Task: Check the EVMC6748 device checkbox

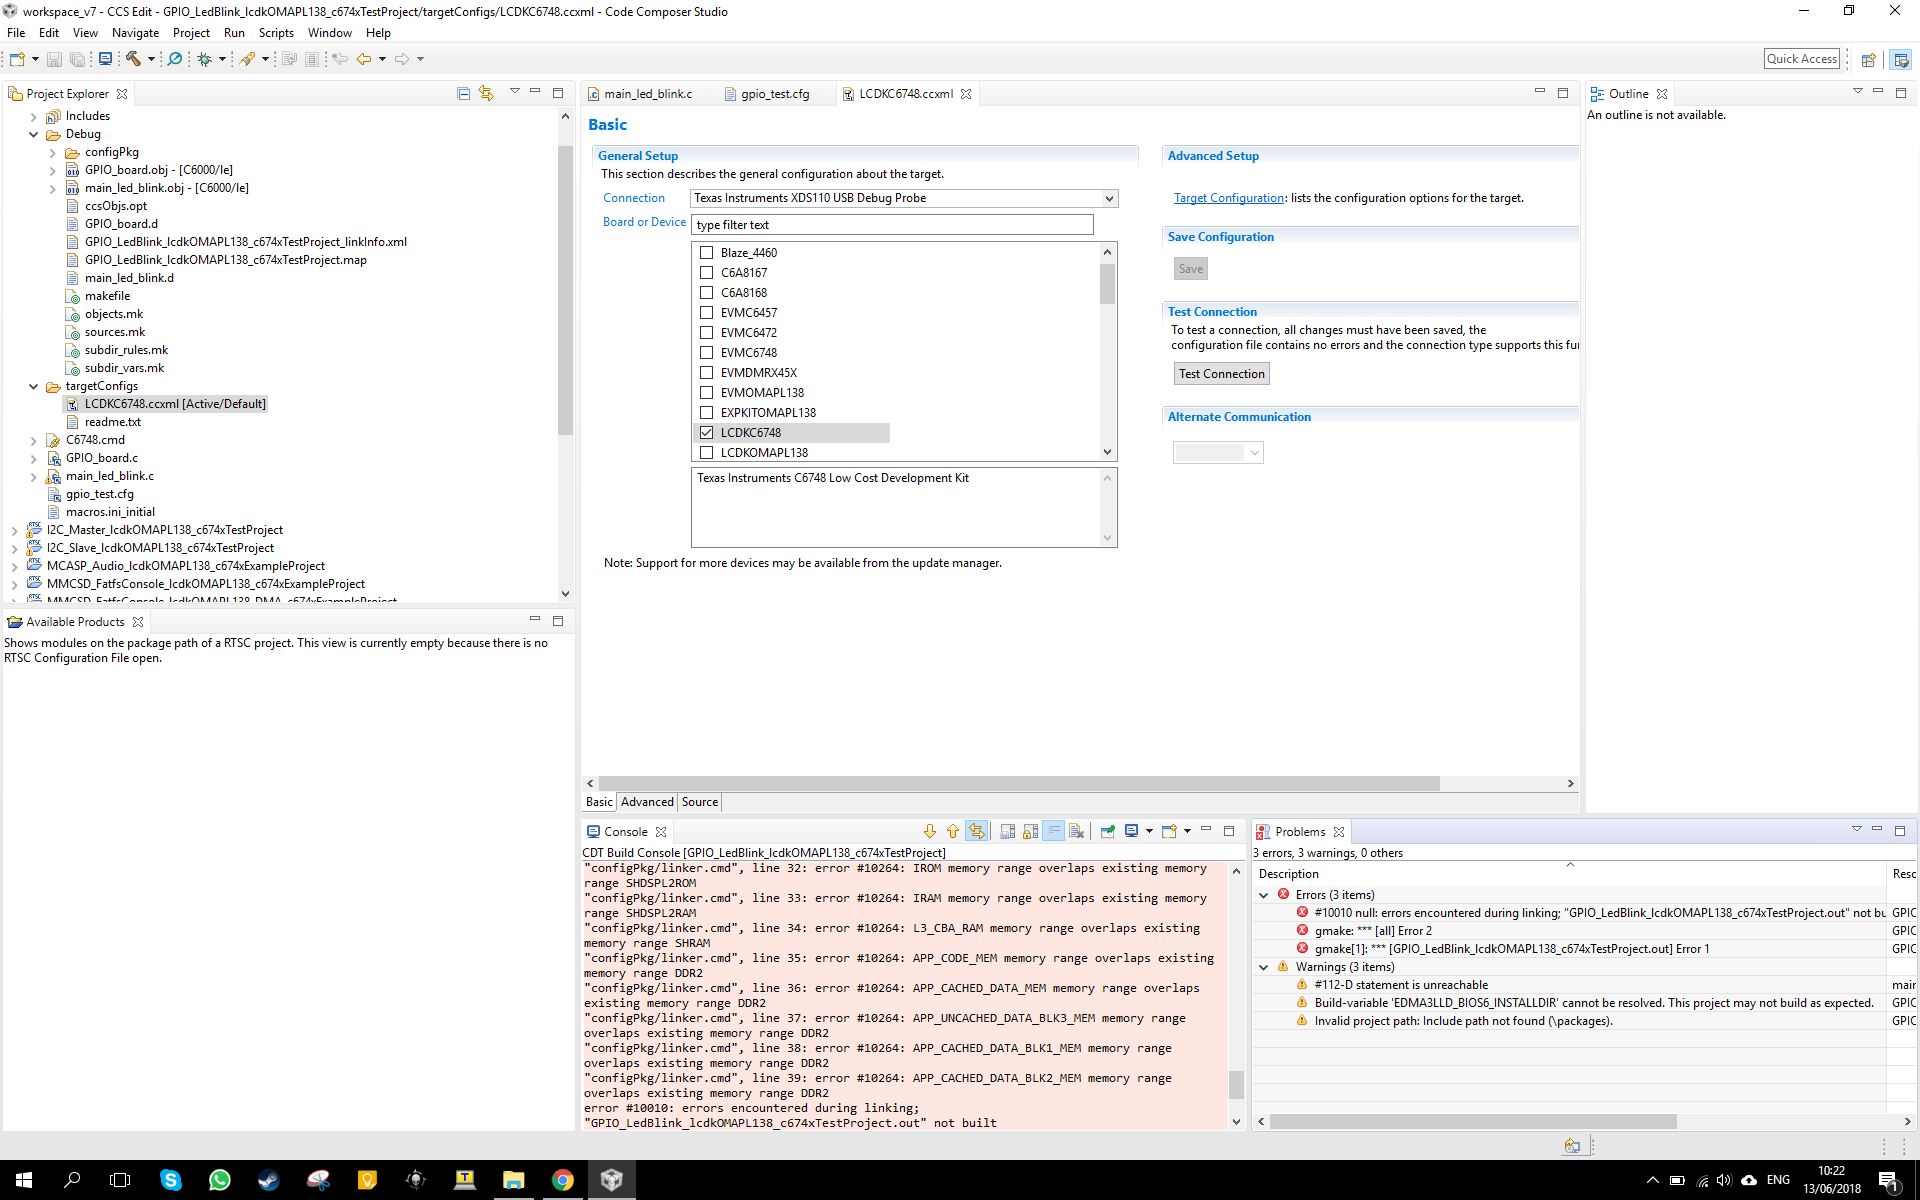Action: pos(707,353)
